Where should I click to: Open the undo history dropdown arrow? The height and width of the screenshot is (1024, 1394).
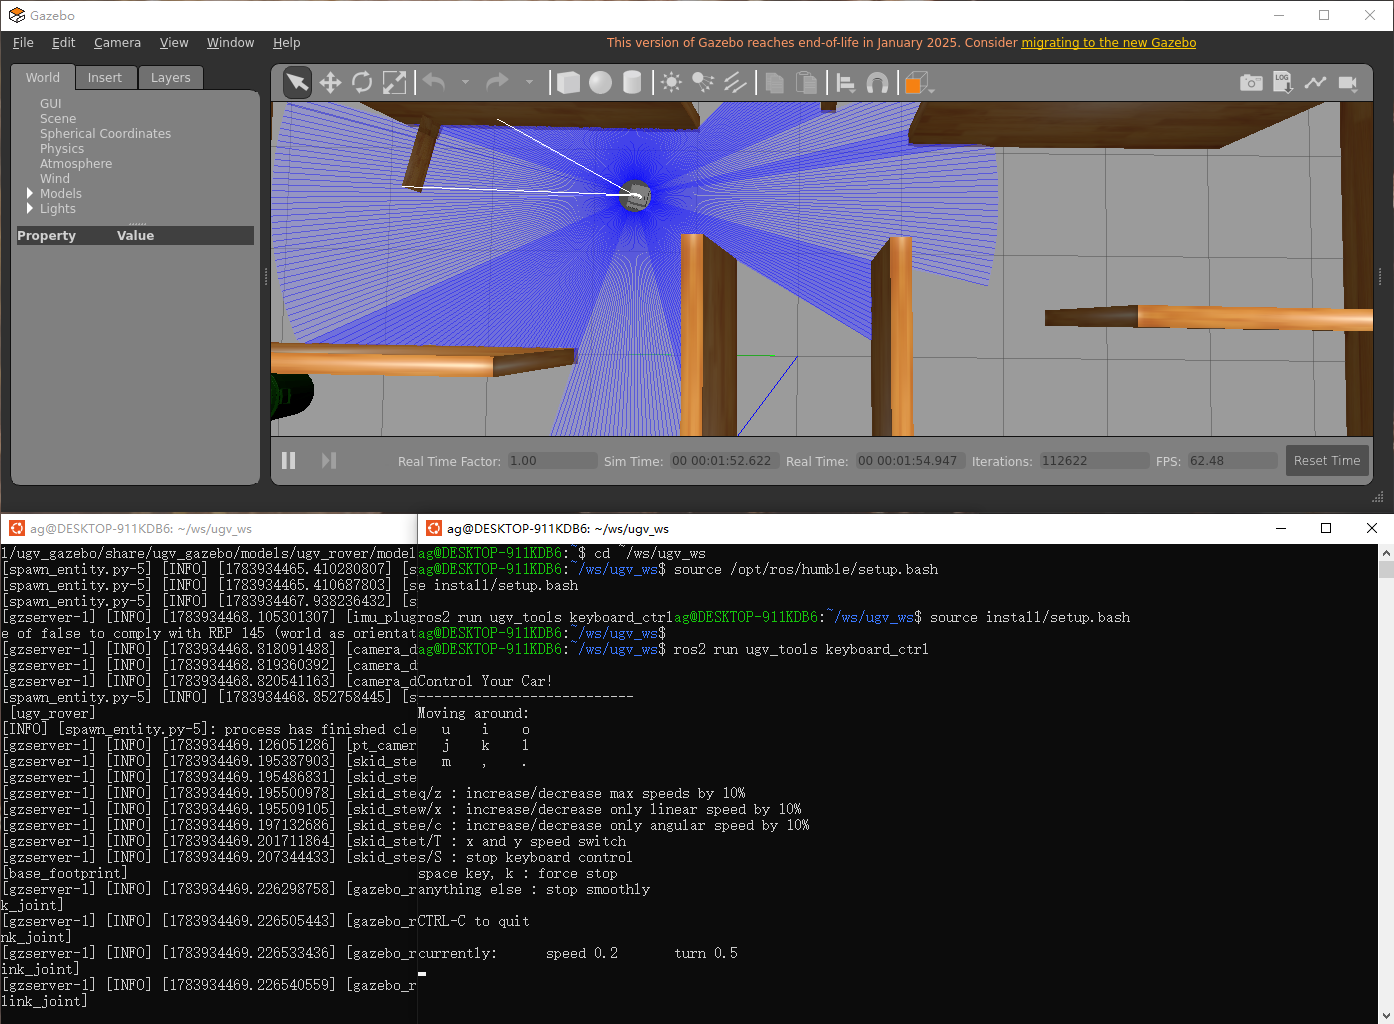click(465, 83)
